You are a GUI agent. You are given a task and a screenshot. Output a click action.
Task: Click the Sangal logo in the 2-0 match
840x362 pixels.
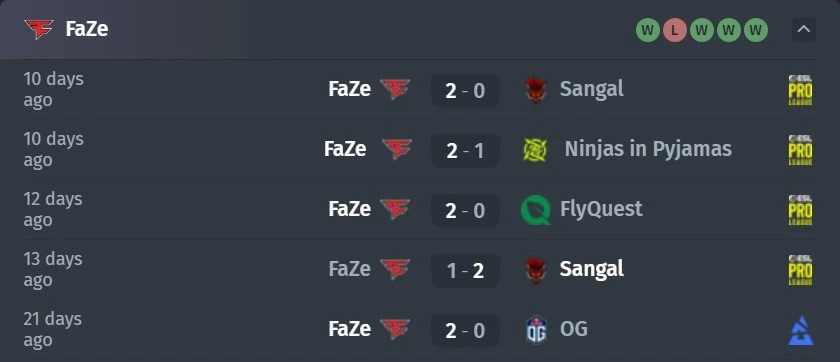click(x=536, y=90)
